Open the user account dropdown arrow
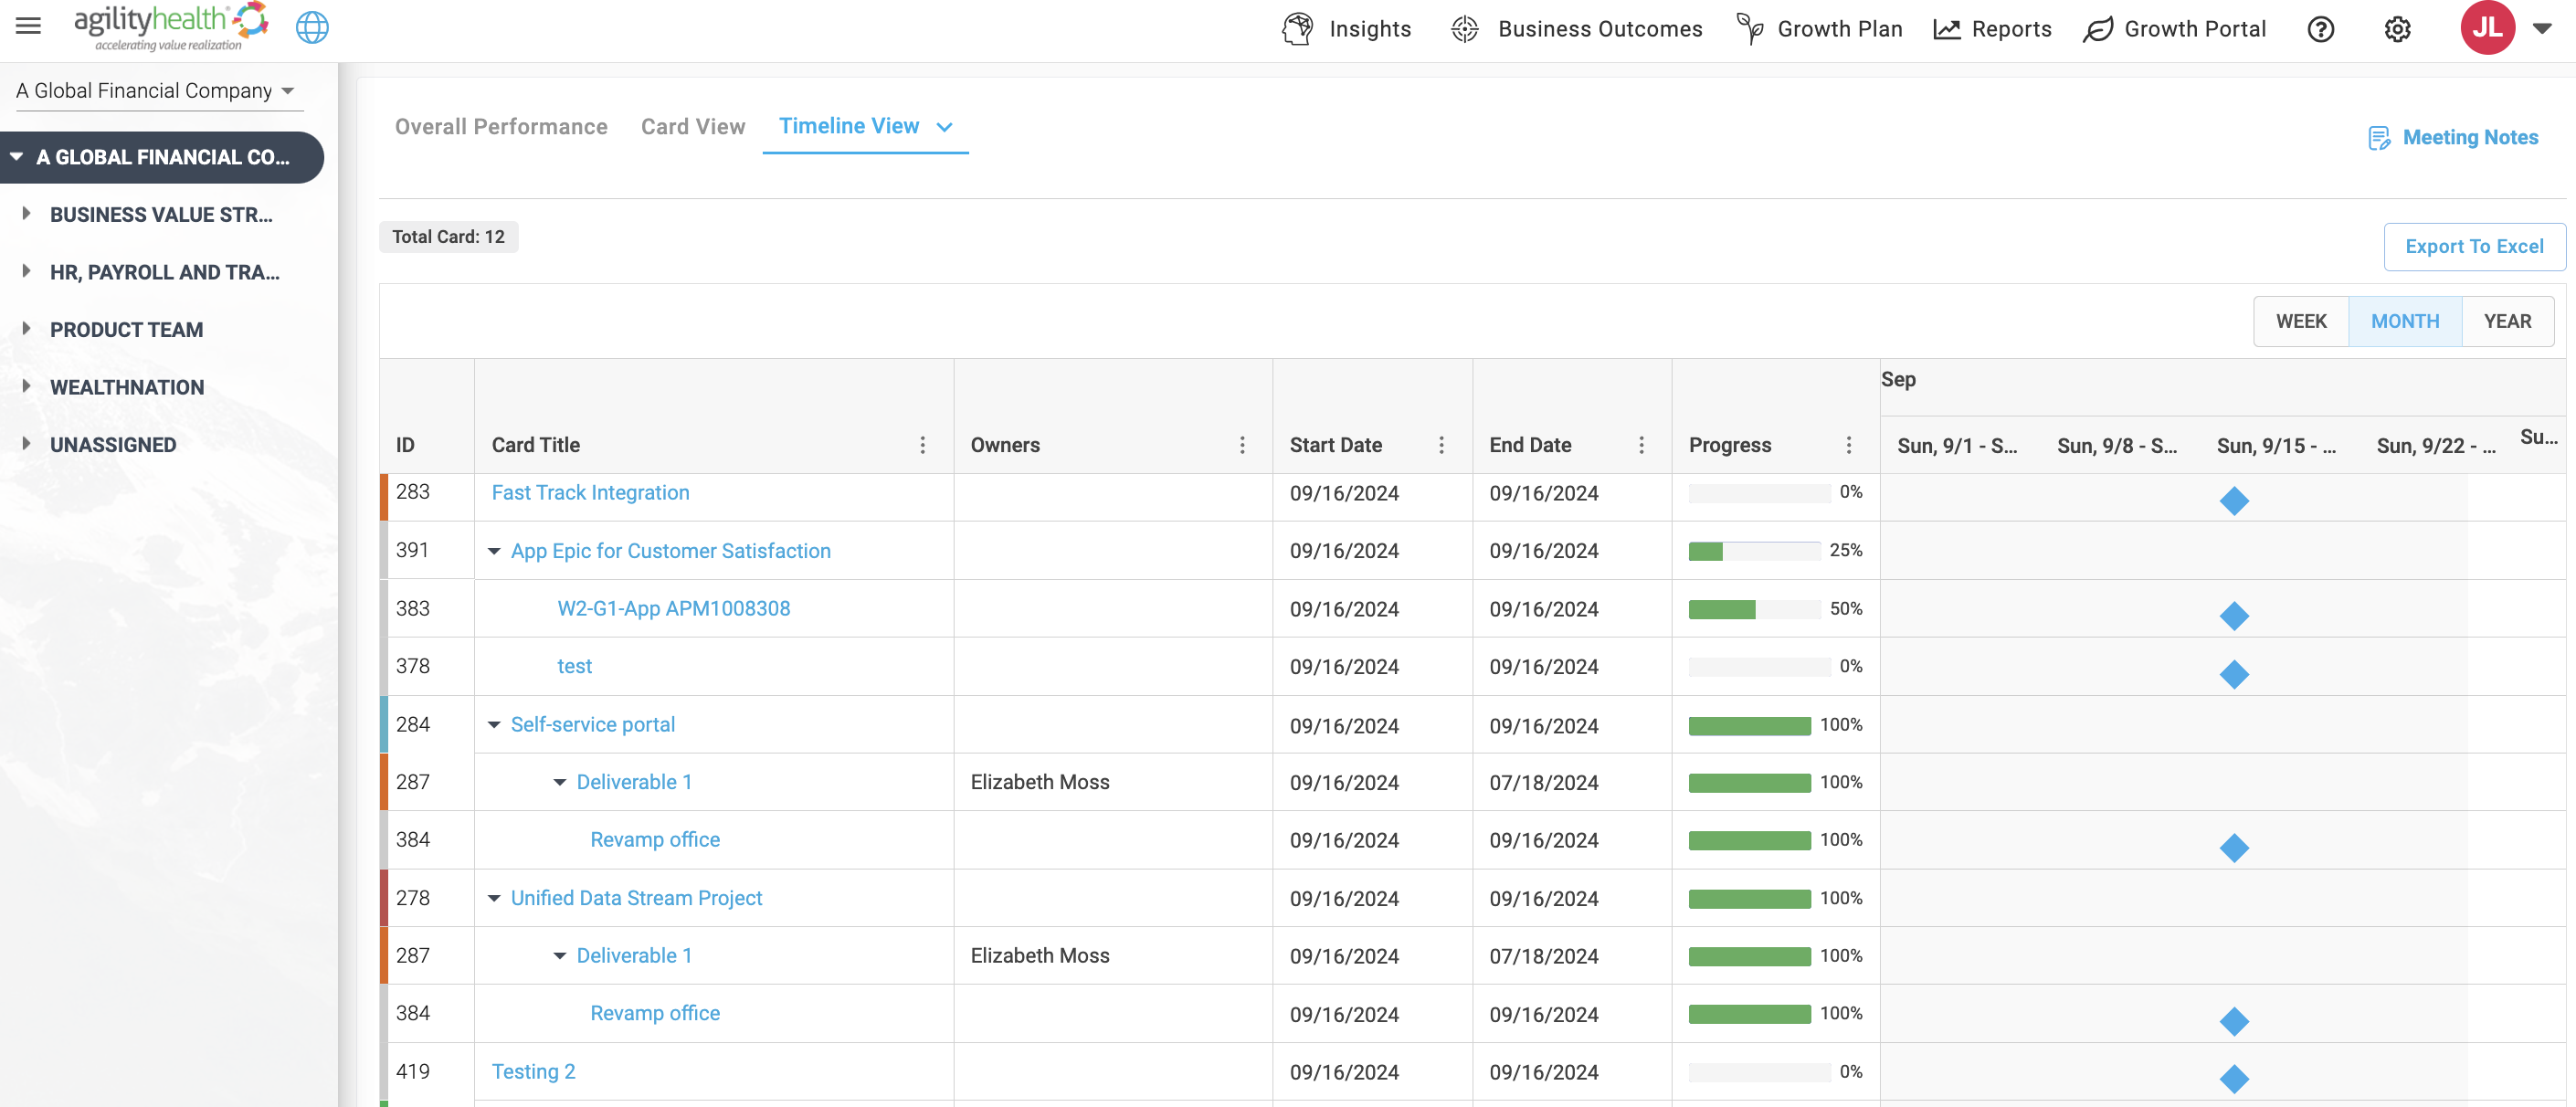The image size is (2576, 1107). 2542,28
